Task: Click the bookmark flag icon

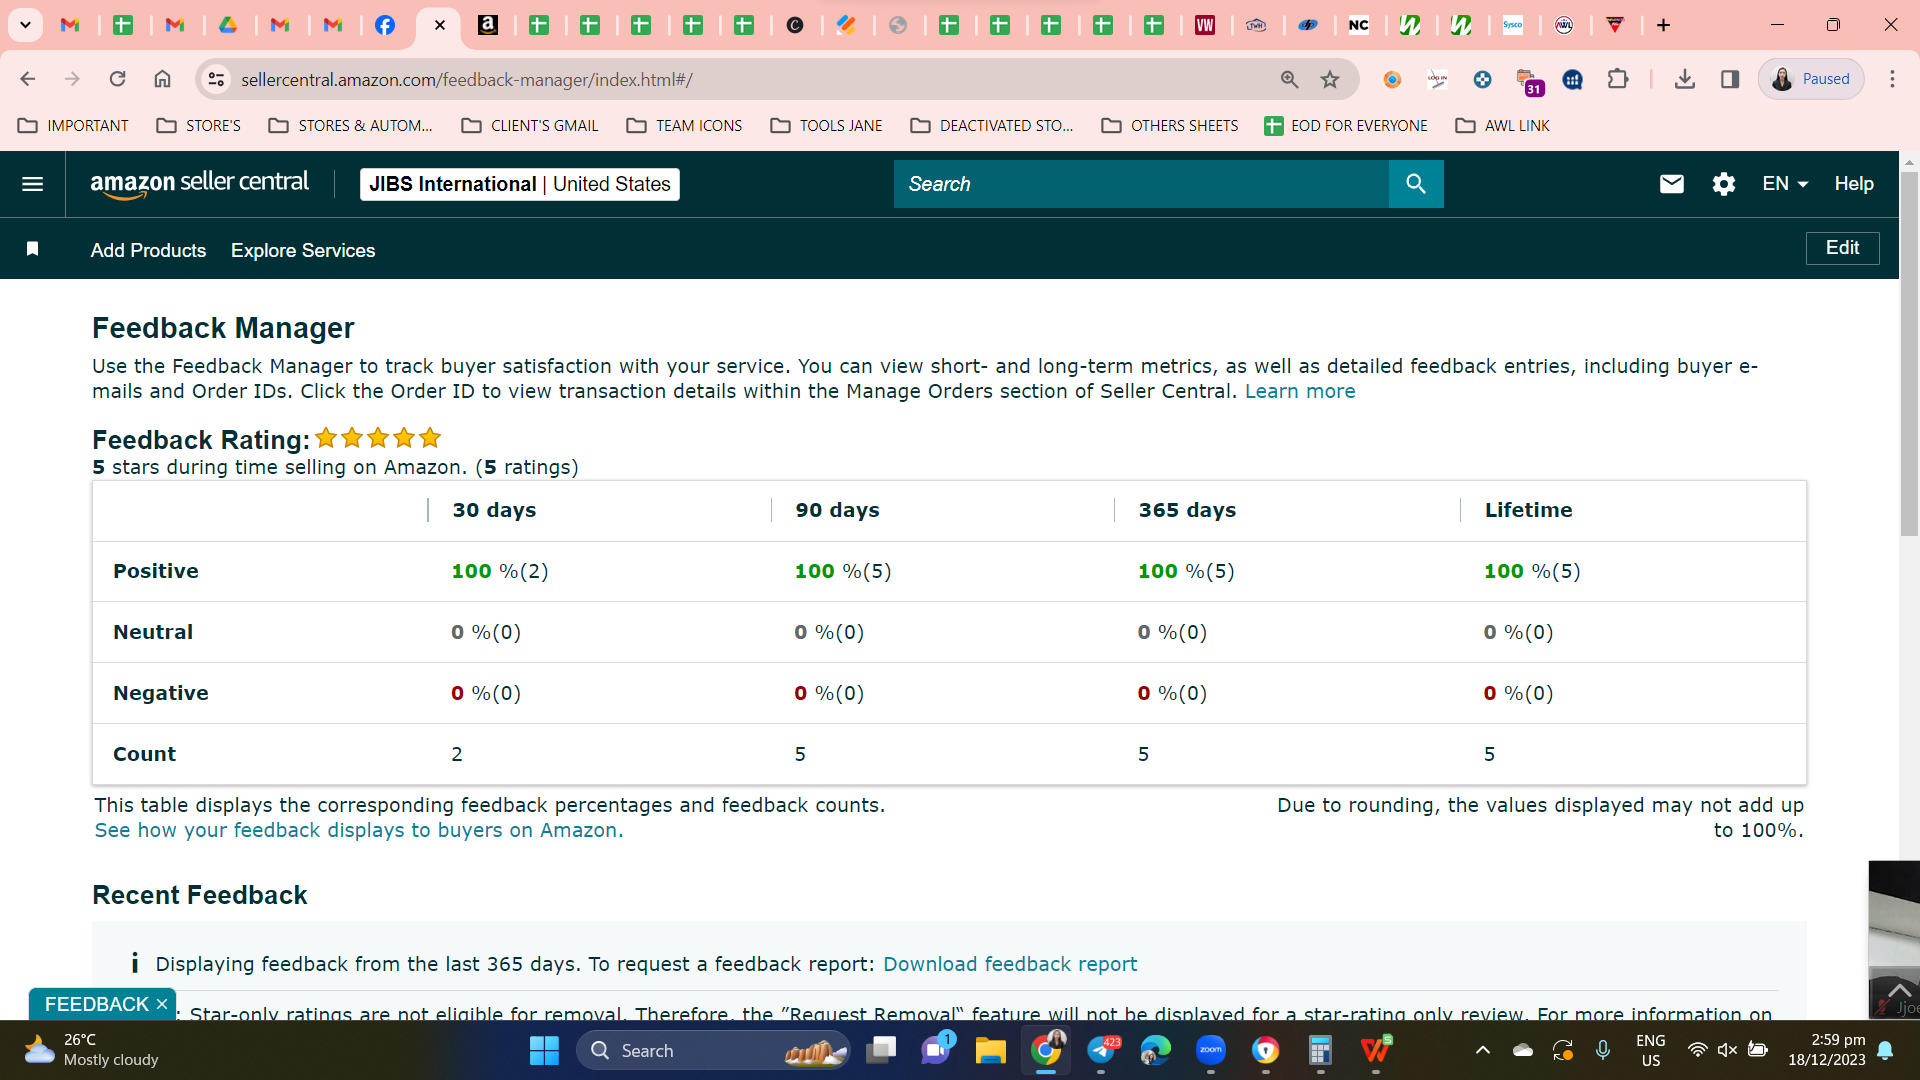Action: (32, 249)
